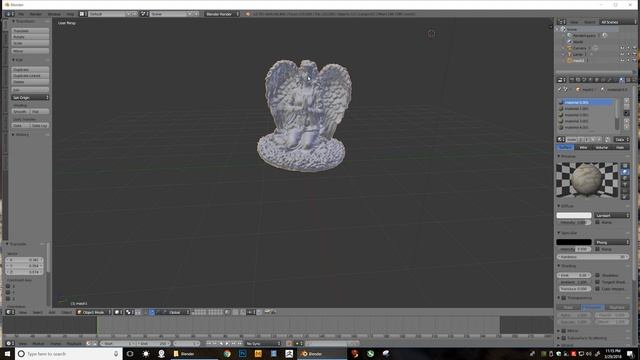
Task: Toggle Lamp visibility eye in outliner
Action: [x=622, y=54]
